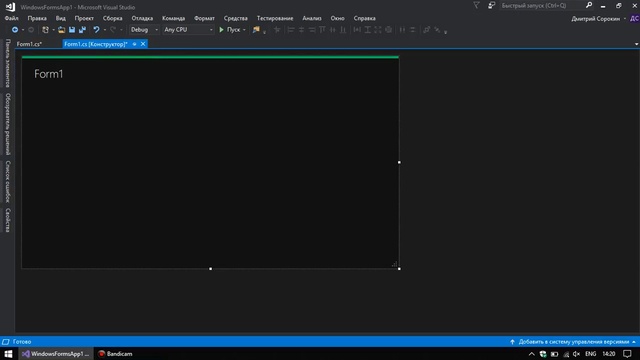Open the notifications flag icon in title bar
This screenshot has width=640, height=360.
(476, 5)
